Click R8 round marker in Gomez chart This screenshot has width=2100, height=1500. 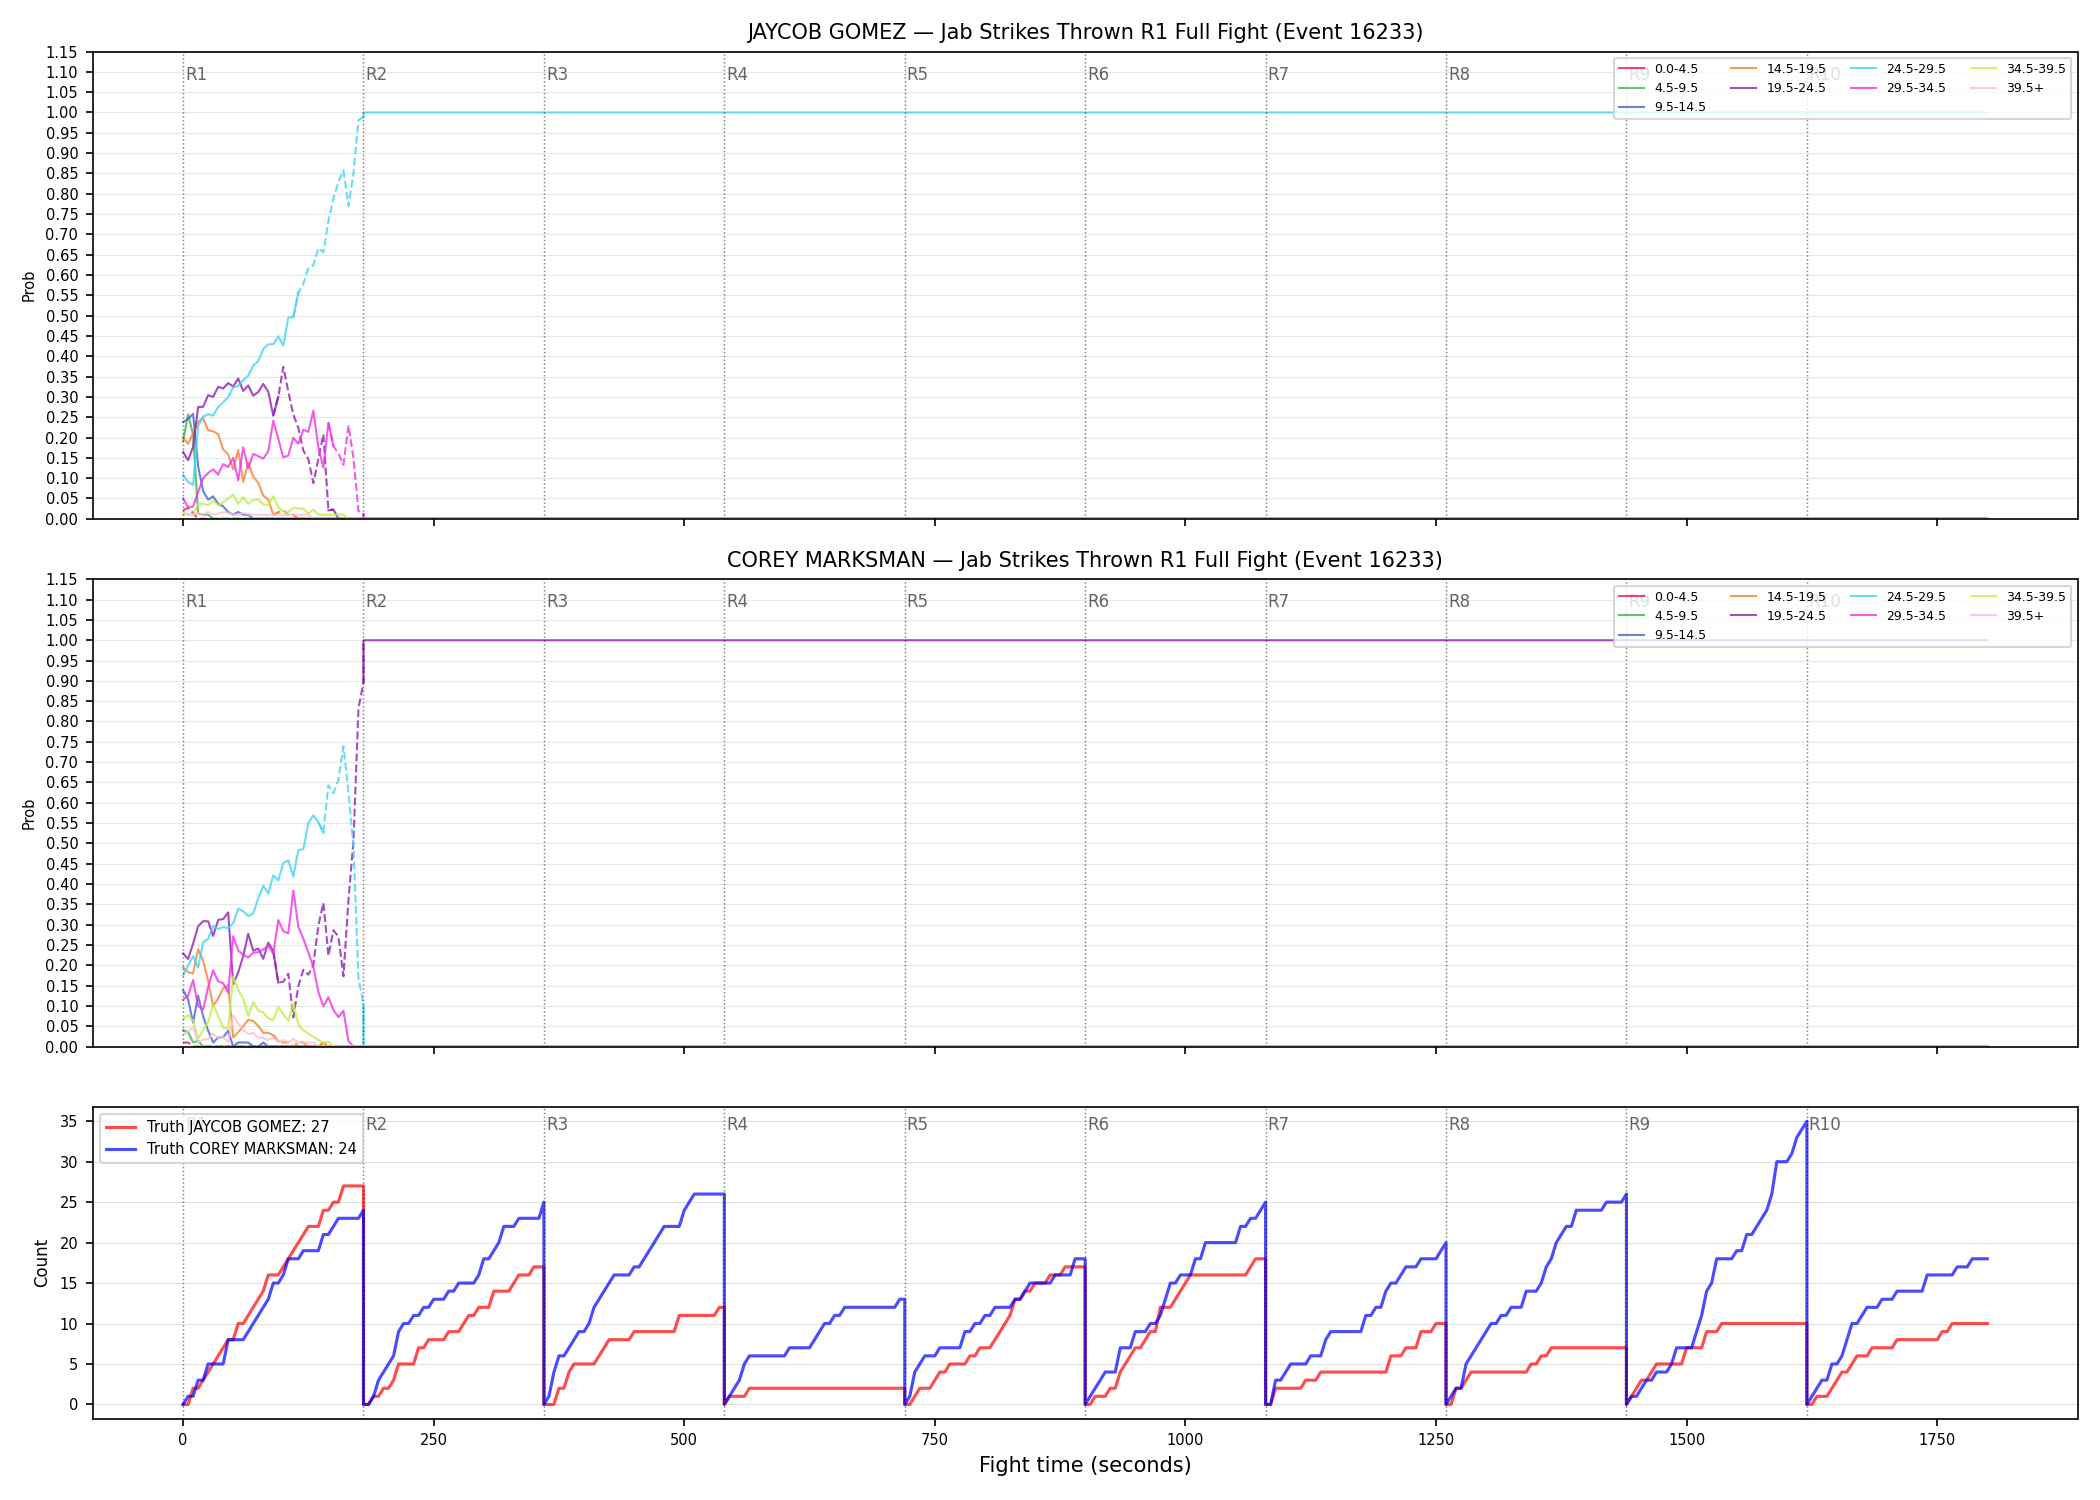point(1459,74)
